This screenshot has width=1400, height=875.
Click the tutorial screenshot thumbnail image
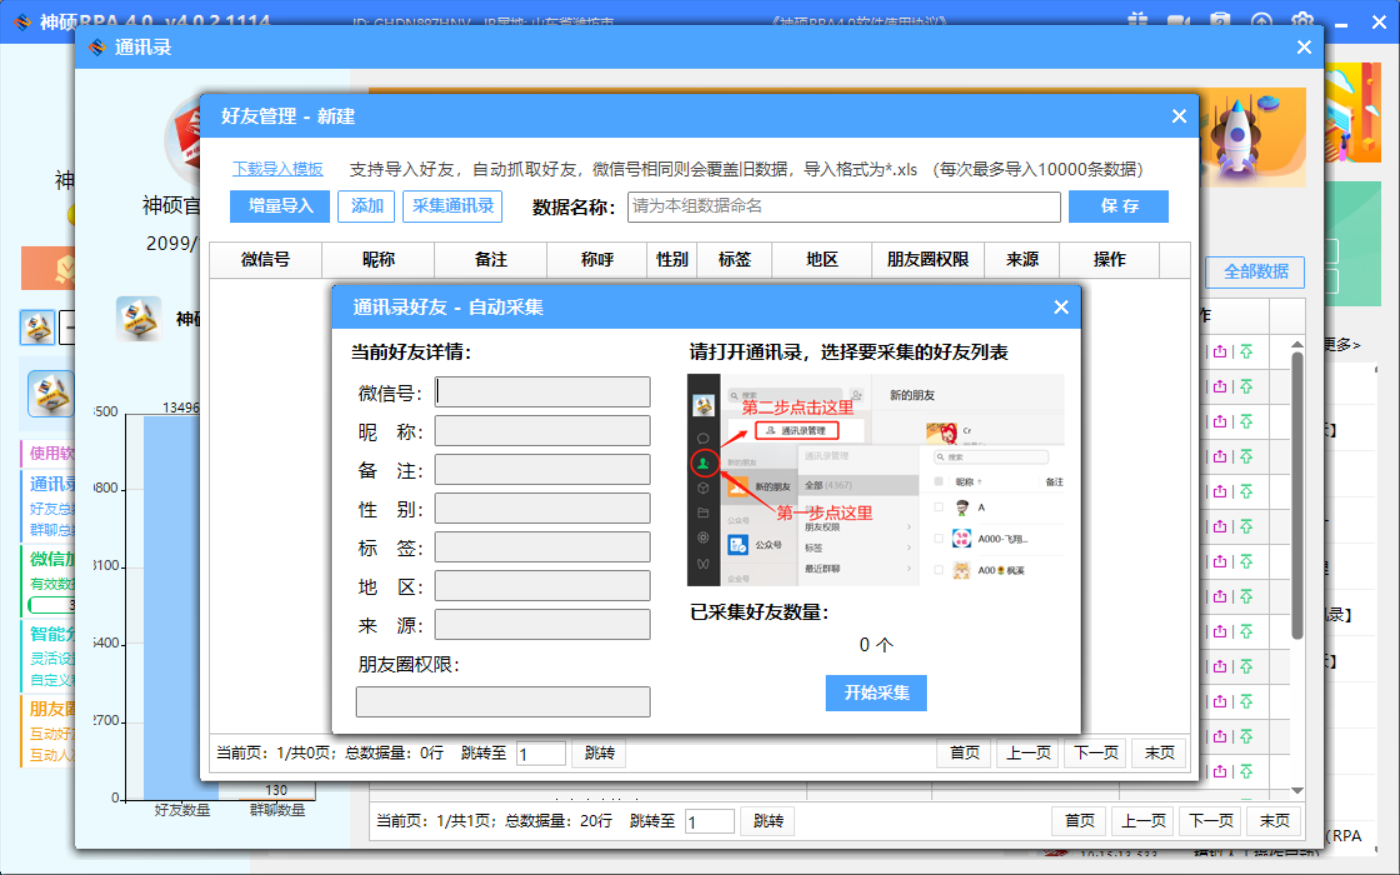[x=876, y=480]
